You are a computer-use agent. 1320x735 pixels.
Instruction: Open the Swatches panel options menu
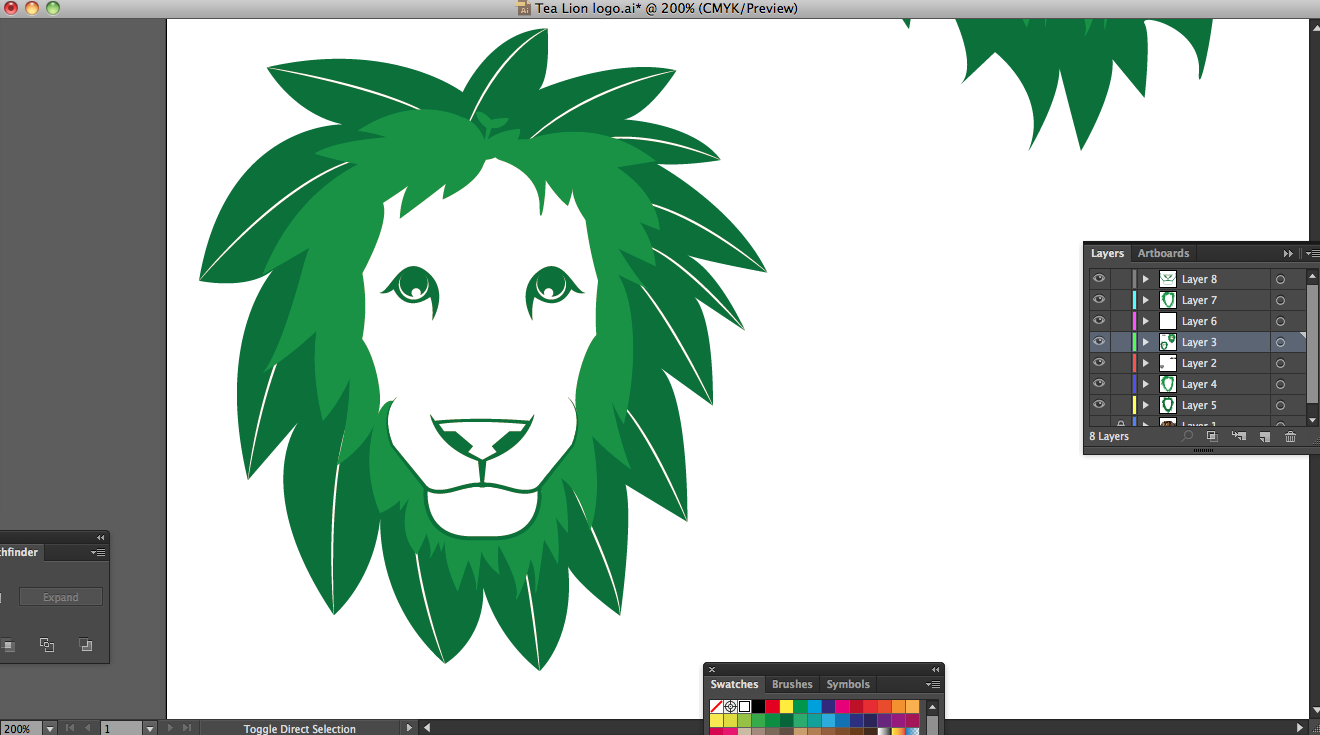click(x=932, y=685)
